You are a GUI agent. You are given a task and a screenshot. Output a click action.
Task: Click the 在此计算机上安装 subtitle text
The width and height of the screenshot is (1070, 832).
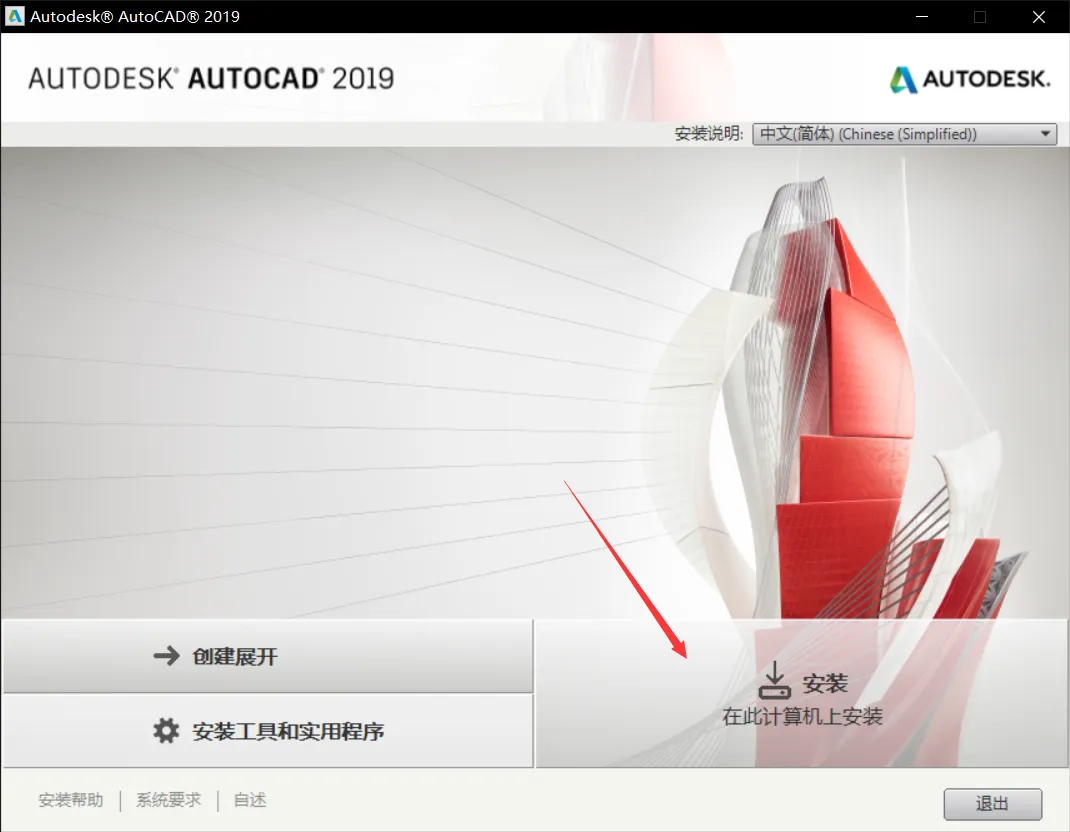(802, 716)
